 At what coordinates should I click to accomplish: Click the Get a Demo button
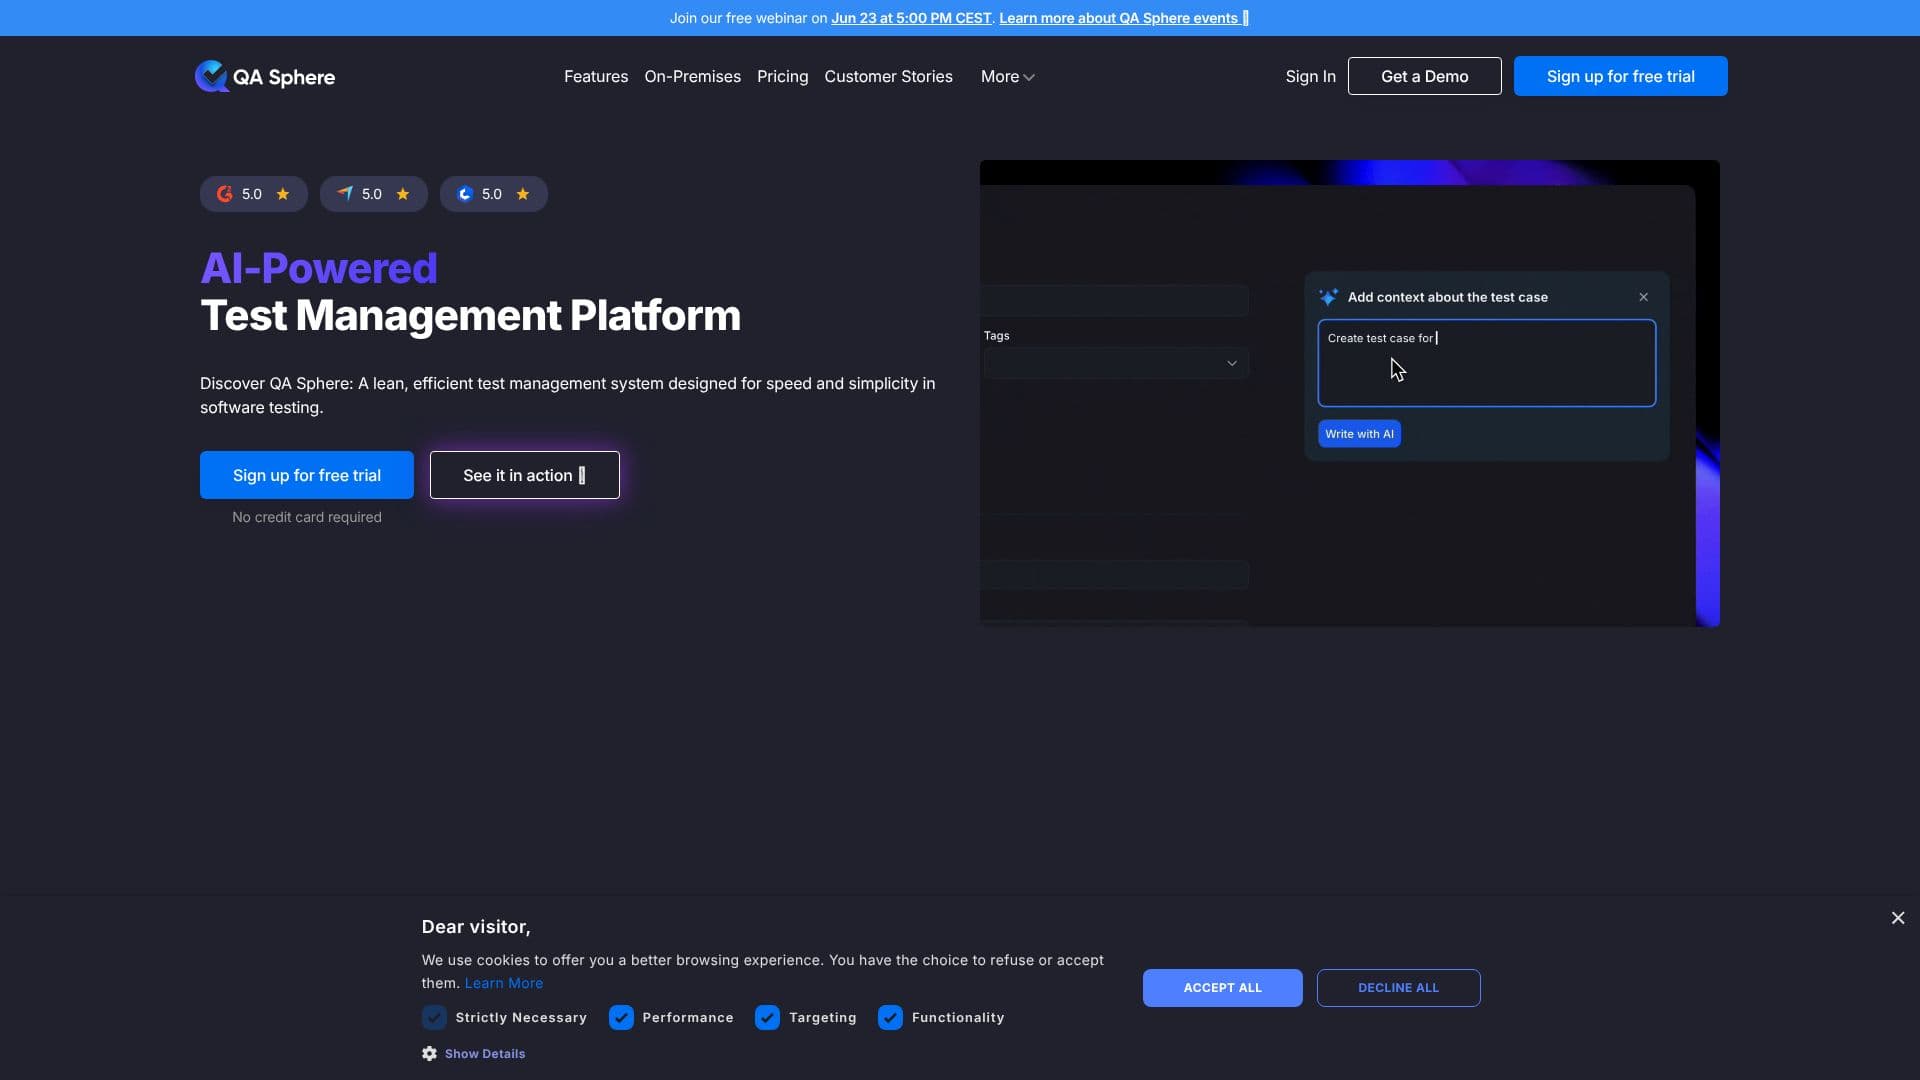[x=1424, y=76]
